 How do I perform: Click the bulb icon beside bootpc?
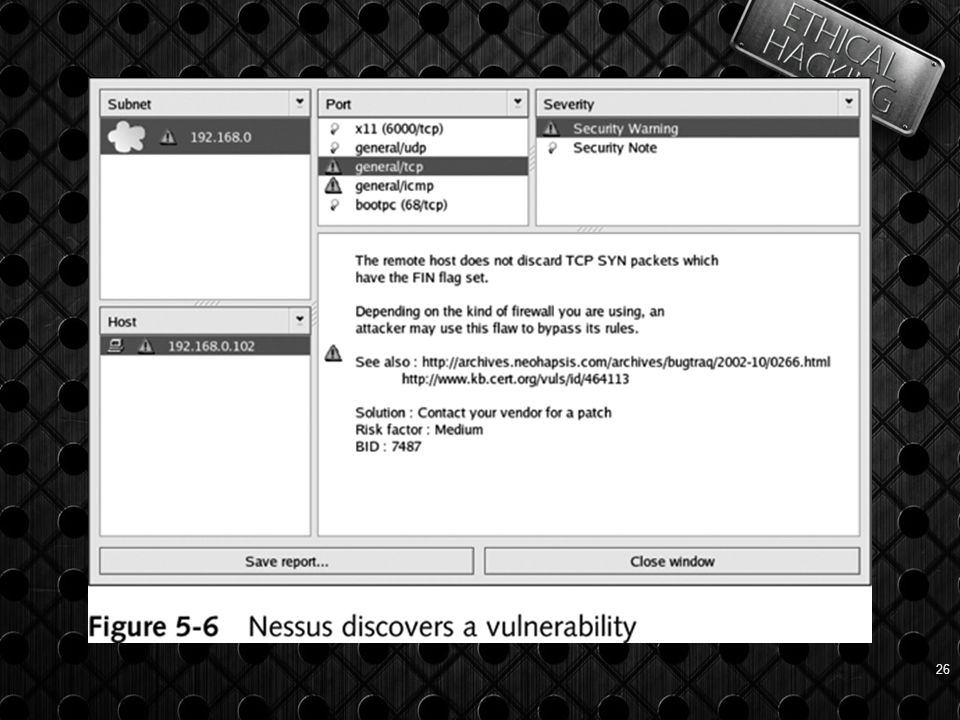coord(334,205)
